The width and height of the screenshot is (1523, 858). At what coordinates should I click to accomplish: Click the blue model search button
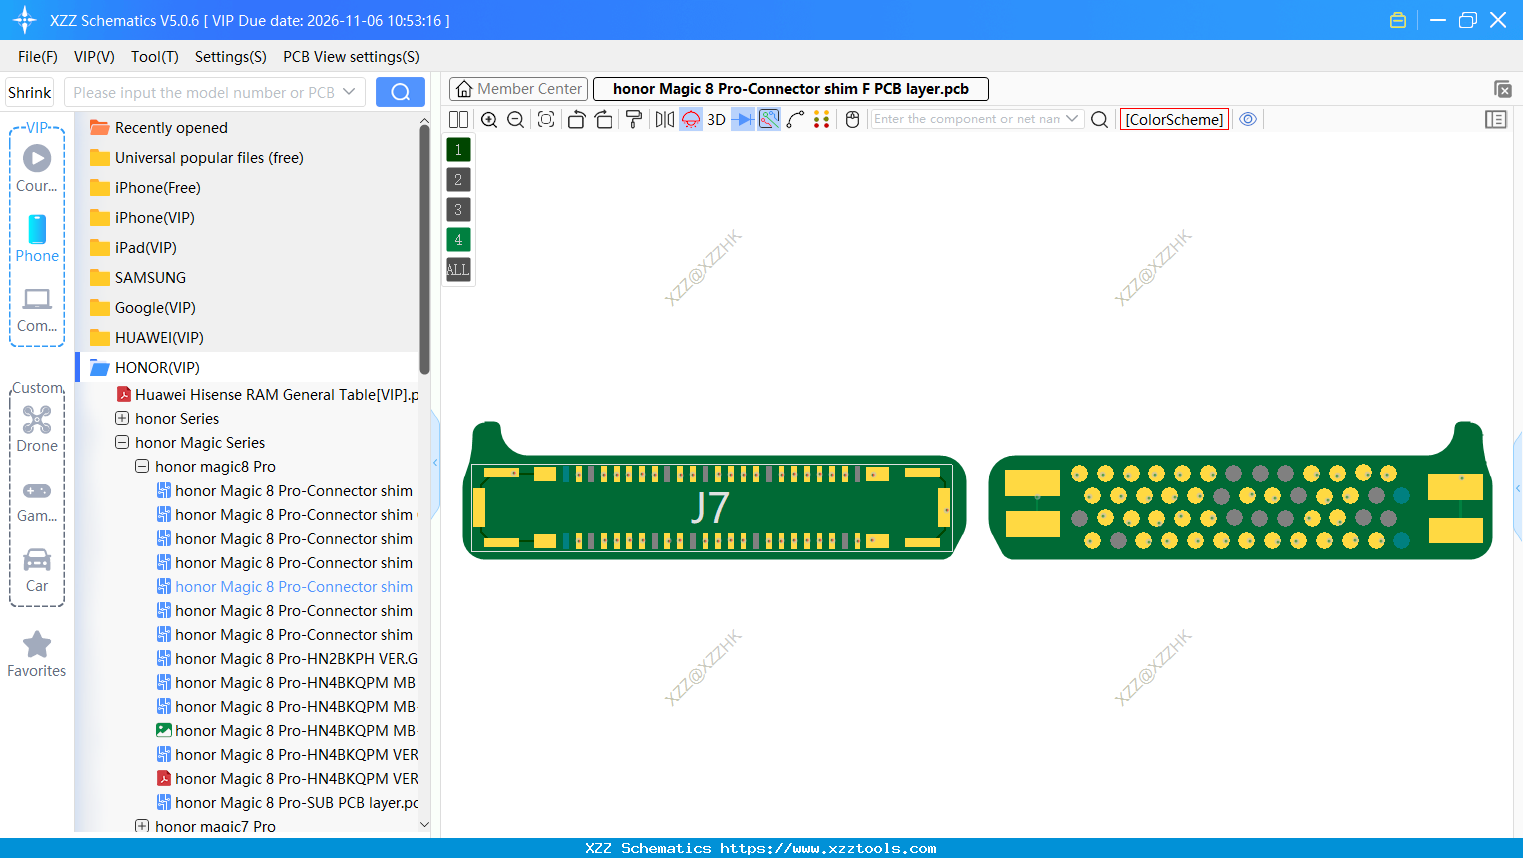(x=400, y=92)
